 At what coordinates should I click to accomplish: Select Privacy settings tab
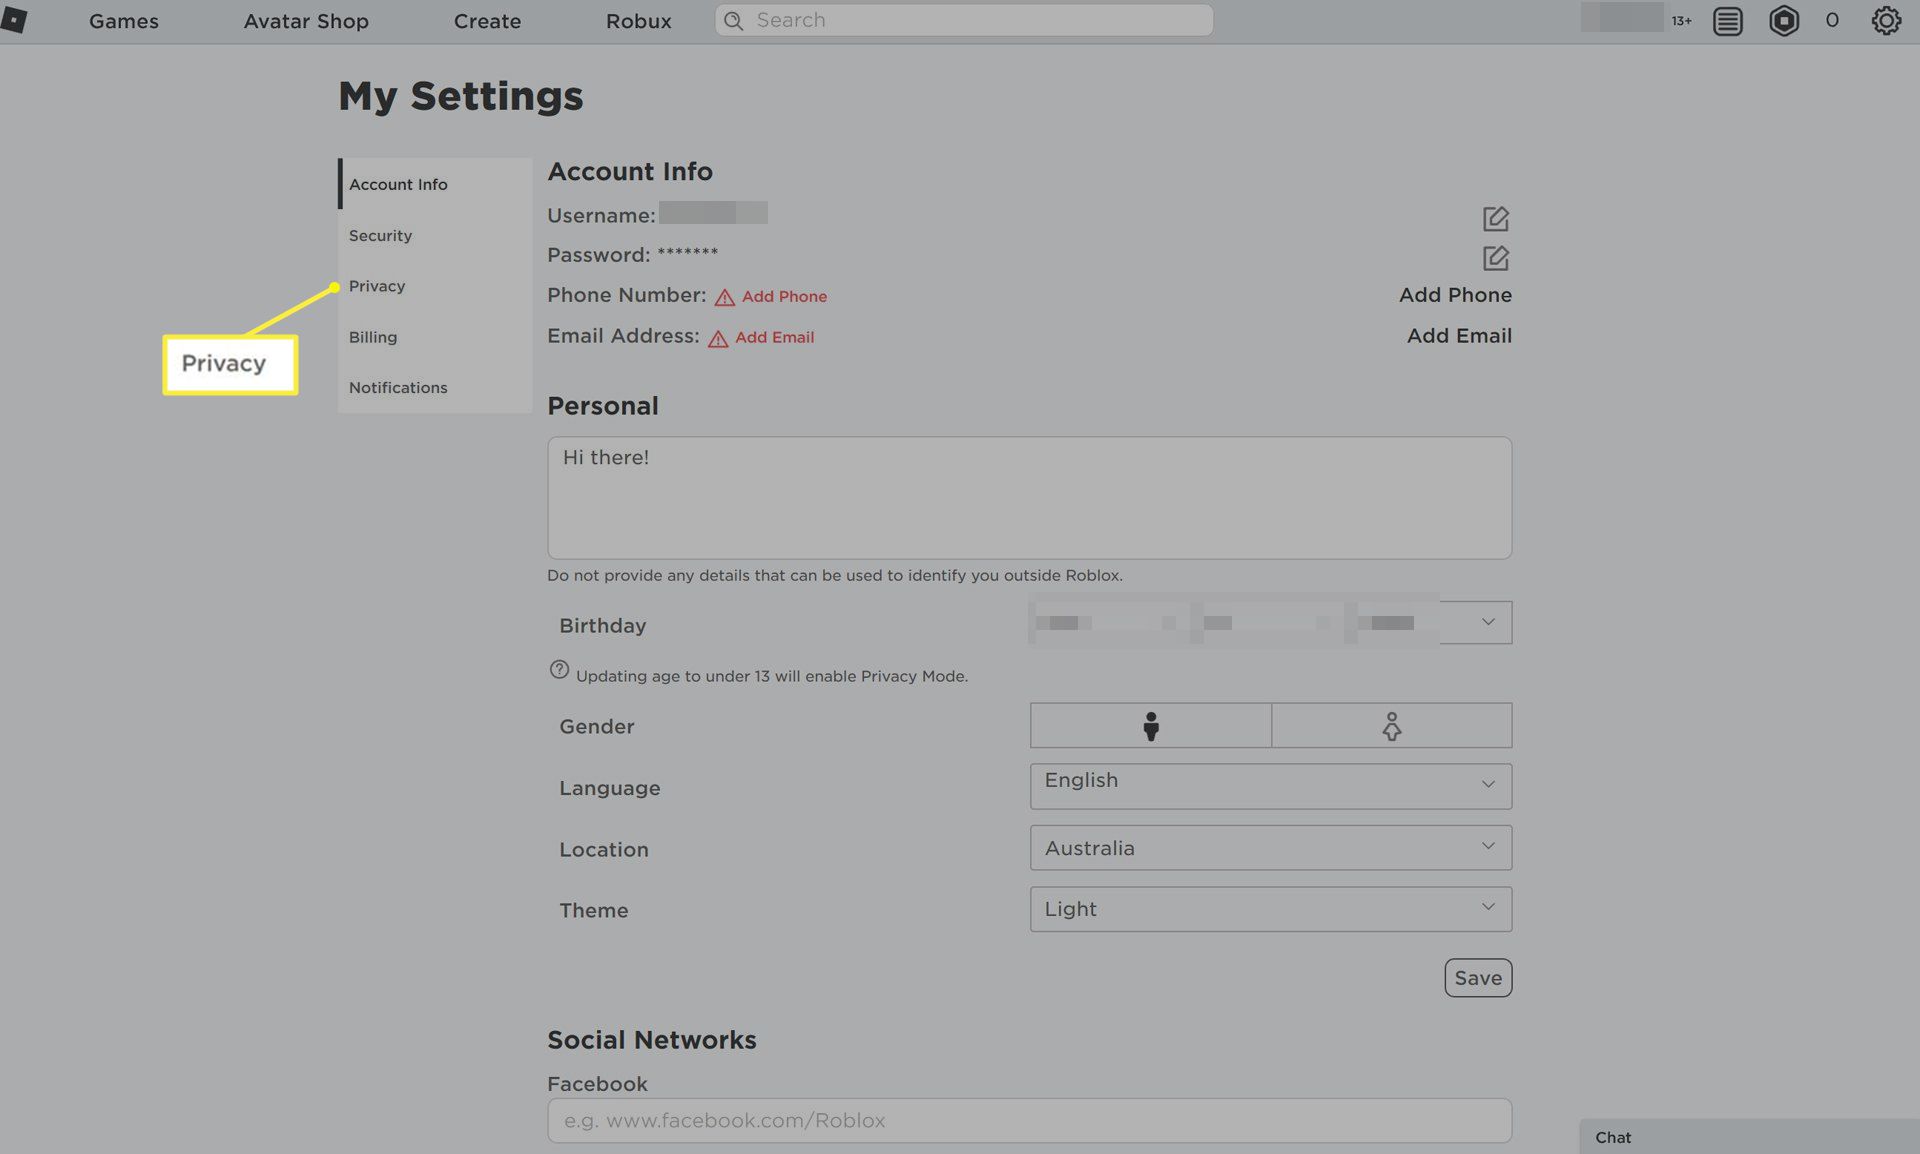435,286
